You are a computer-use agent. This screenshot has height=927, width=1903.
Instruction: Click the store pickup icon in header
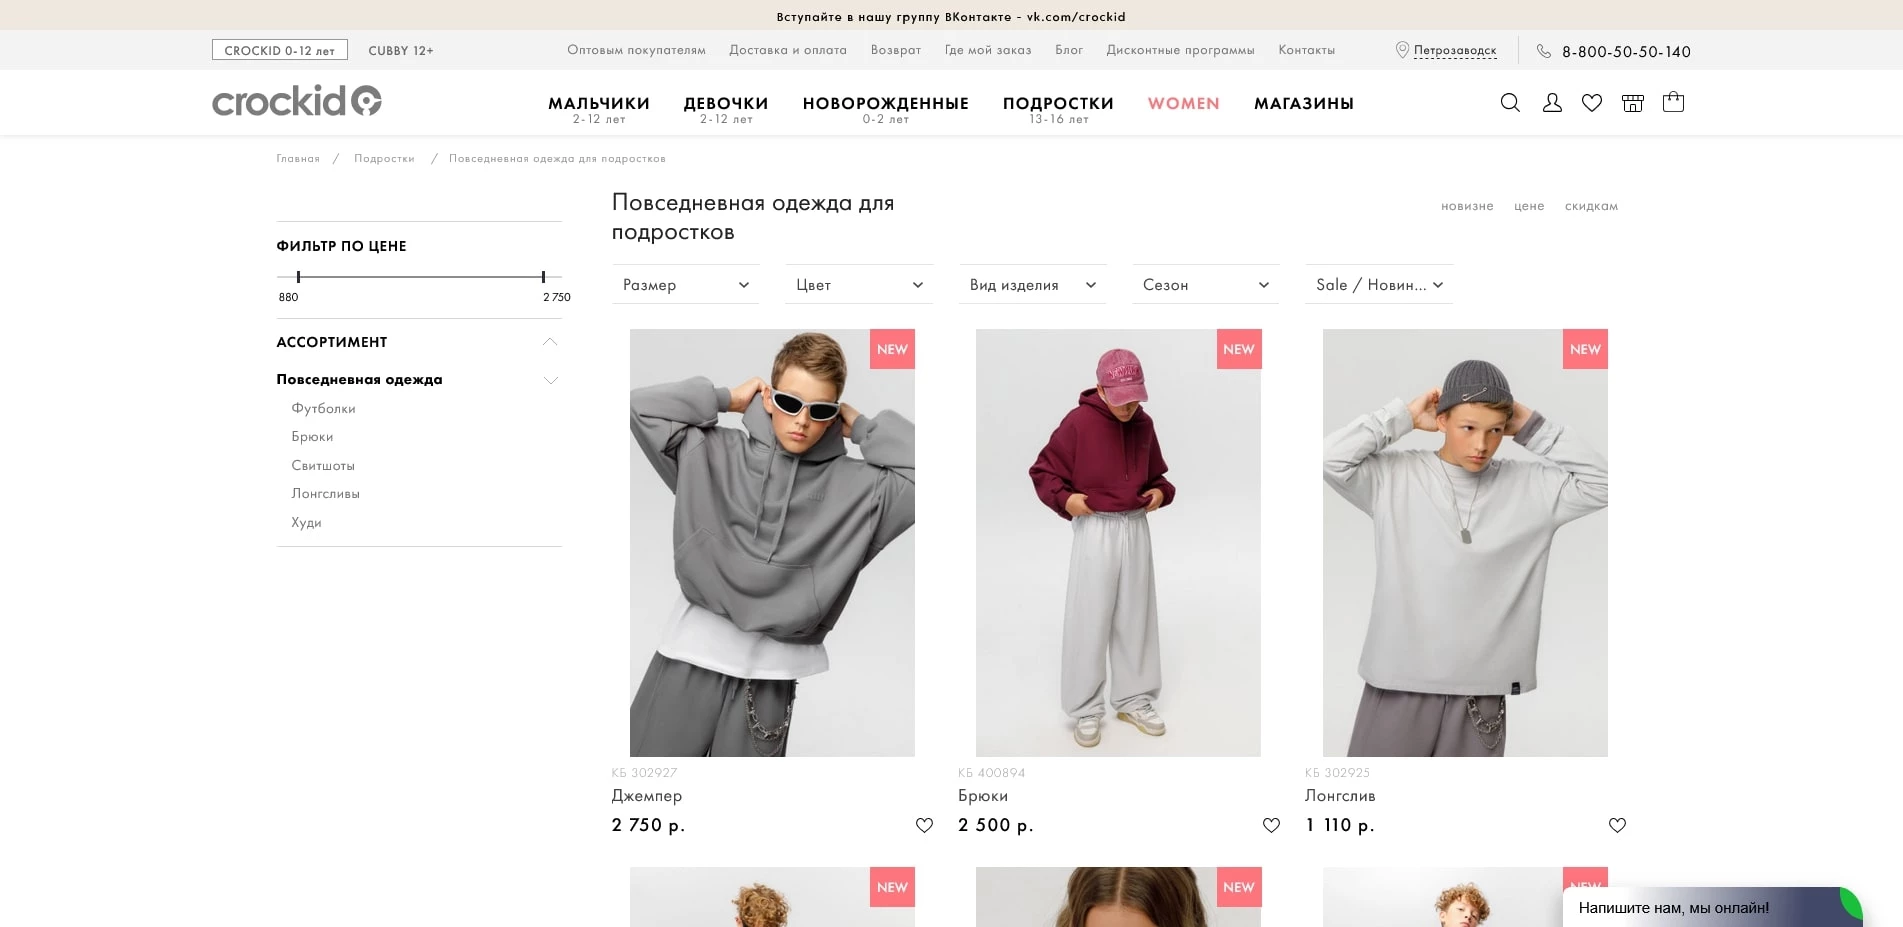(1633, 102)
